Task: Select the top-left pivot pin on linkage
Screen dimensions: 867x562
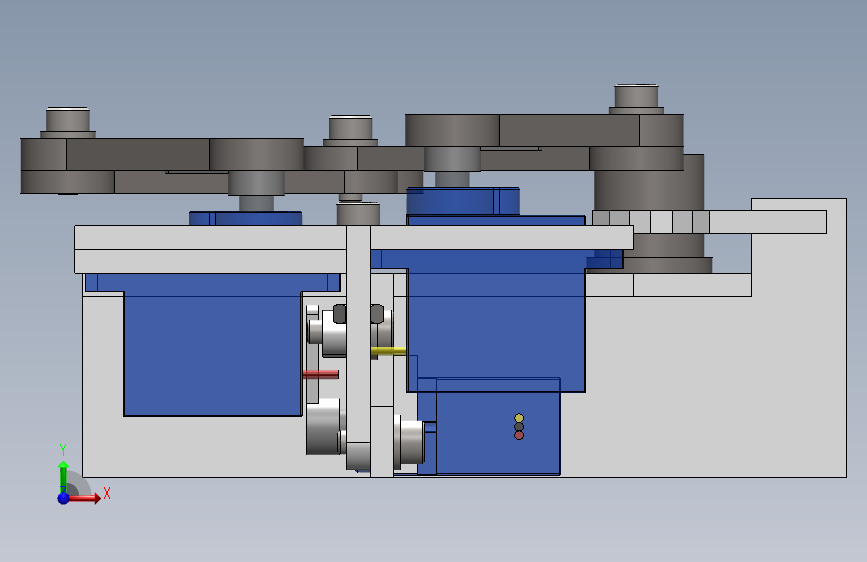Action: pos(68,123)
